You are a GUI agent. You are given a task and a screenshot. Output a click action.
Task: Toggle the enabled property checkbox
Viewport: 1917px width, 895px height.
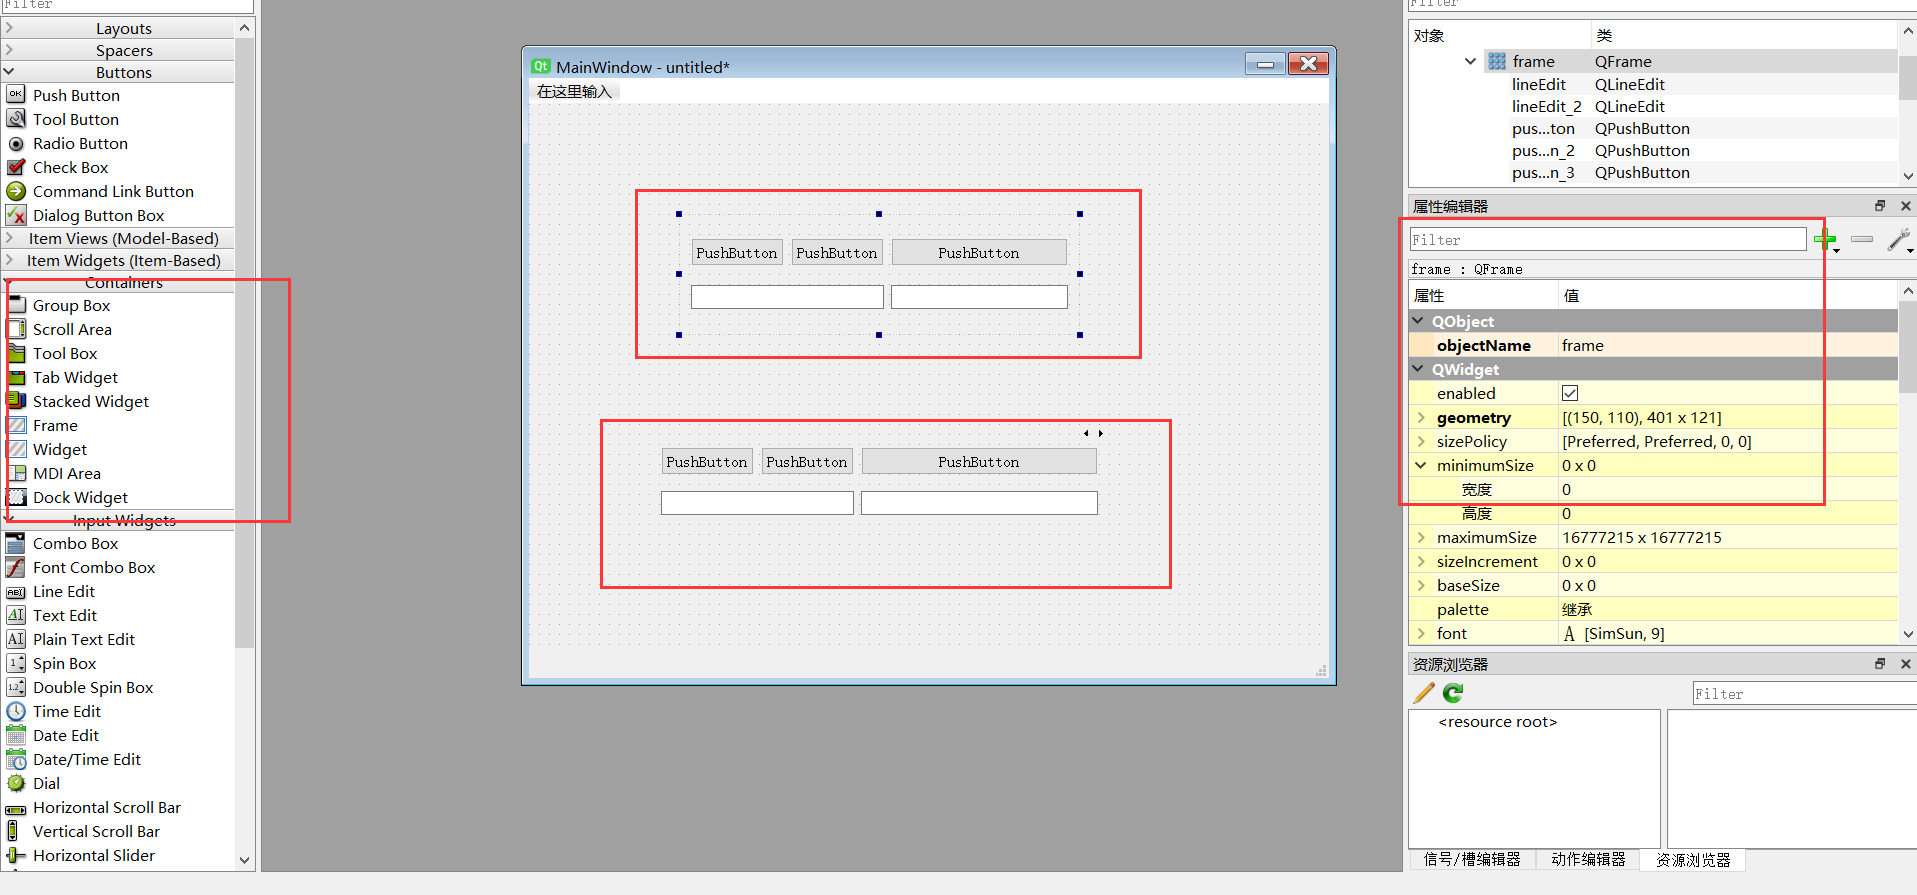(x=1570, y=393)
